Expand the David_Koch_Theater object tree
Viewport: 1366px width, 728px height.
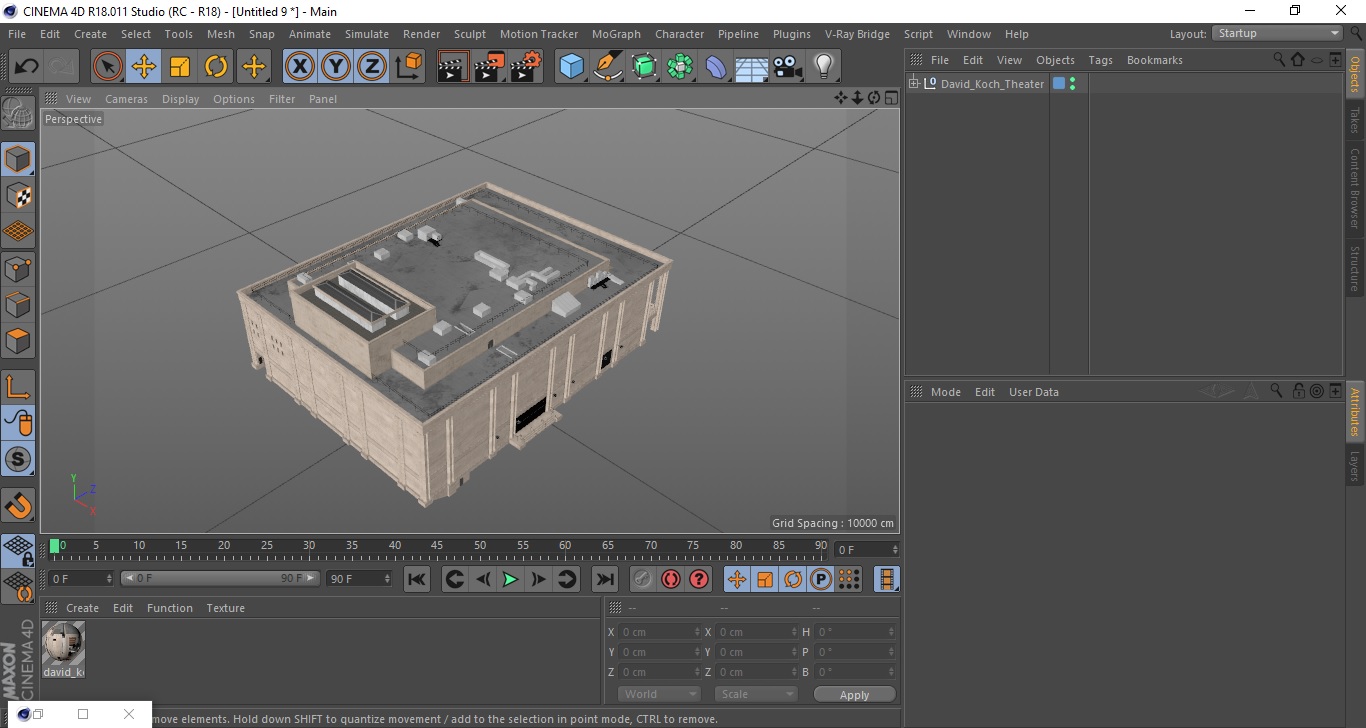click(x=913, y=84)
